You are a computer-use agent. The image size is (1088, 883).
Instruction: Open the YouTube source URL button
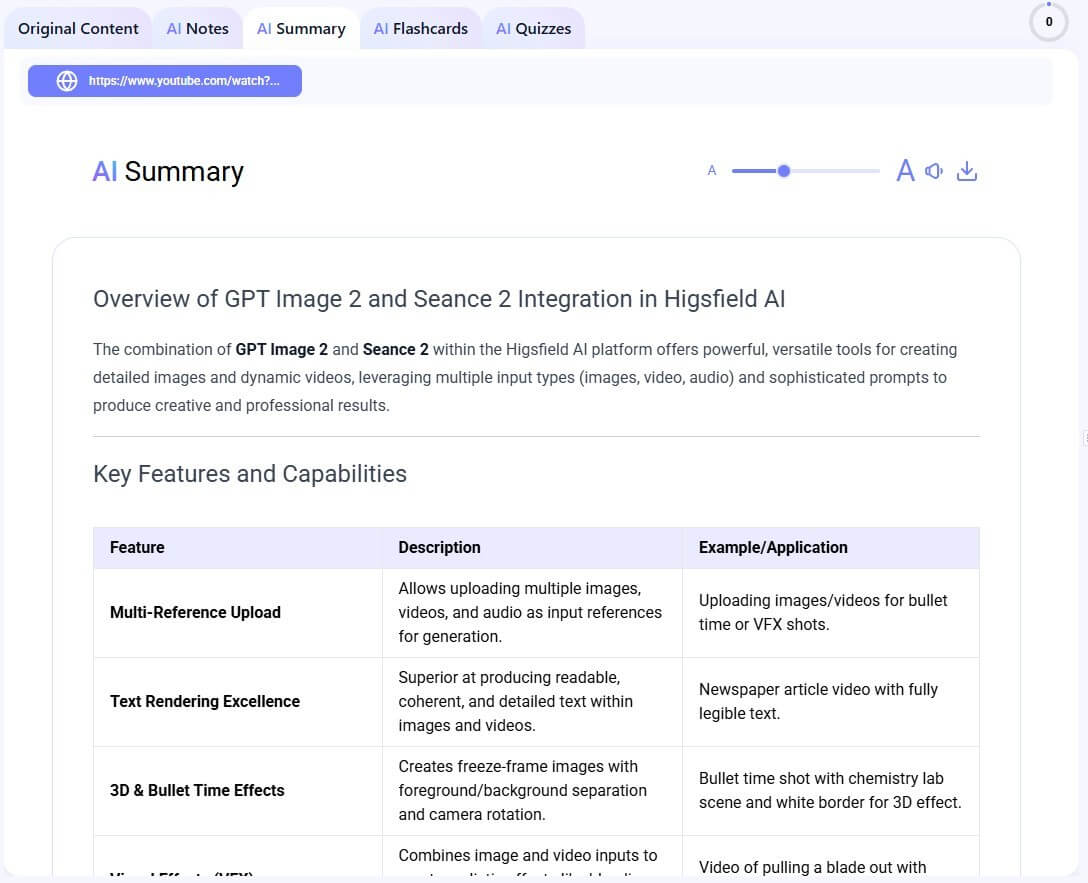(164, 81)
